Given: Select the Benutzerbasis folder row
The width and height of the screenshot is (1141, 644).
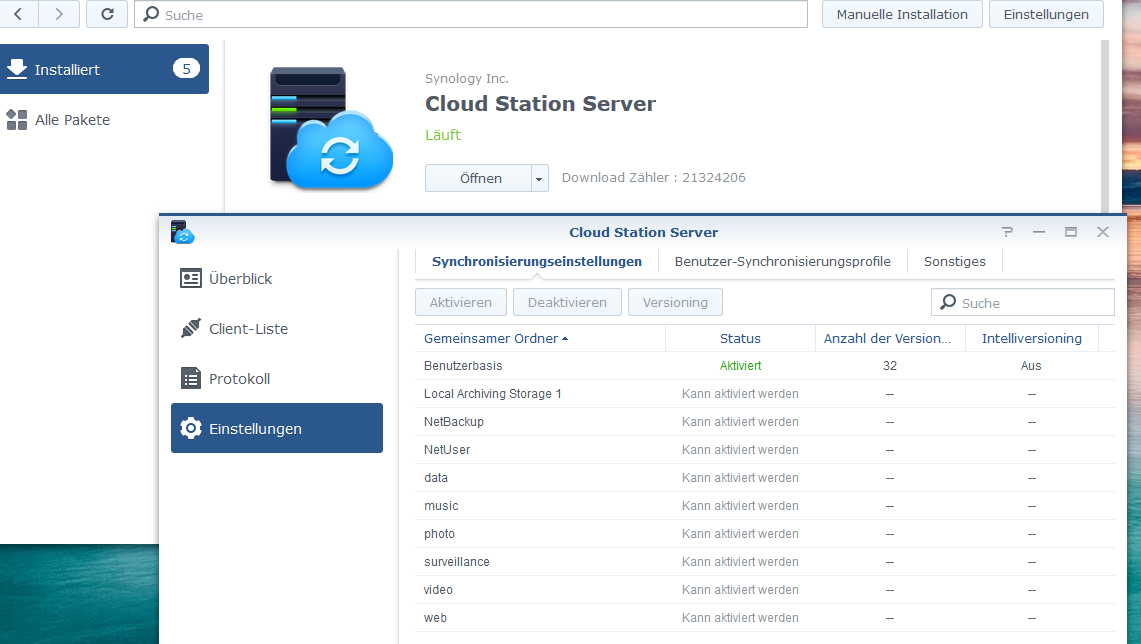Looking at the screenshot, I should [x=463, y=366].
